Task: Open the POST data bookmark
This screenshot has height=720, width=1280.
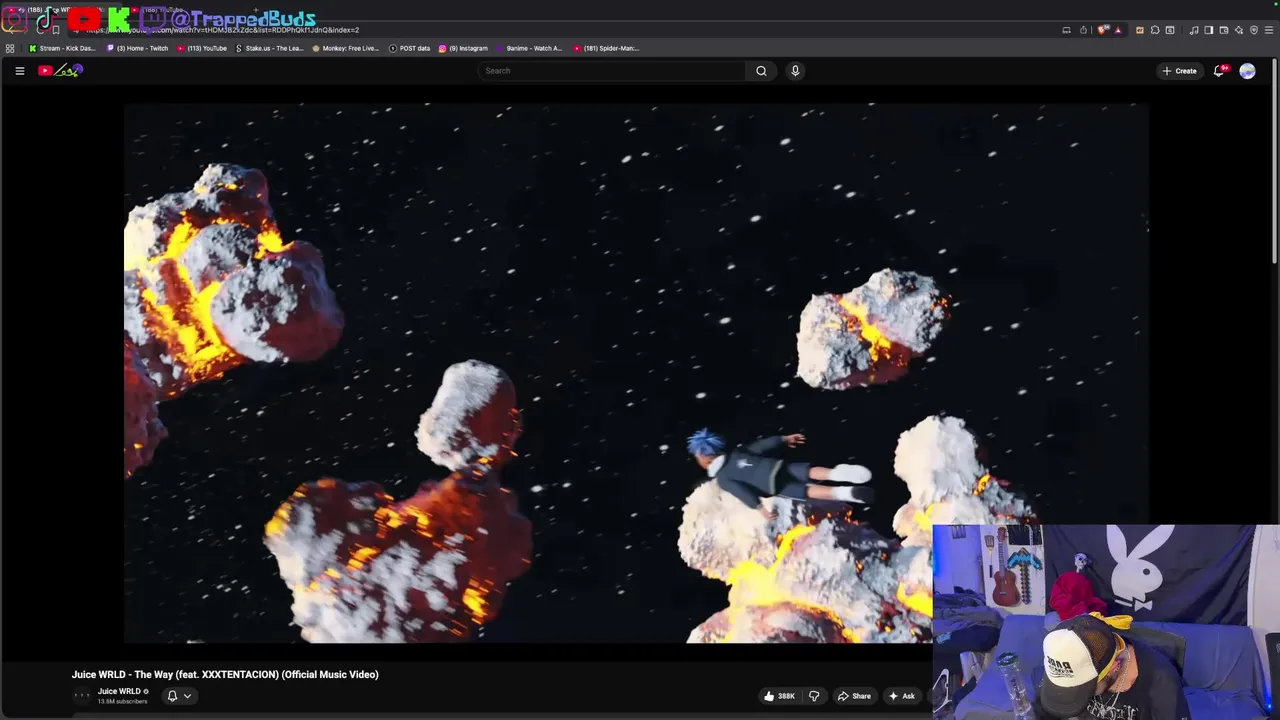Action: pyautogui.click(x=409, y=48)
